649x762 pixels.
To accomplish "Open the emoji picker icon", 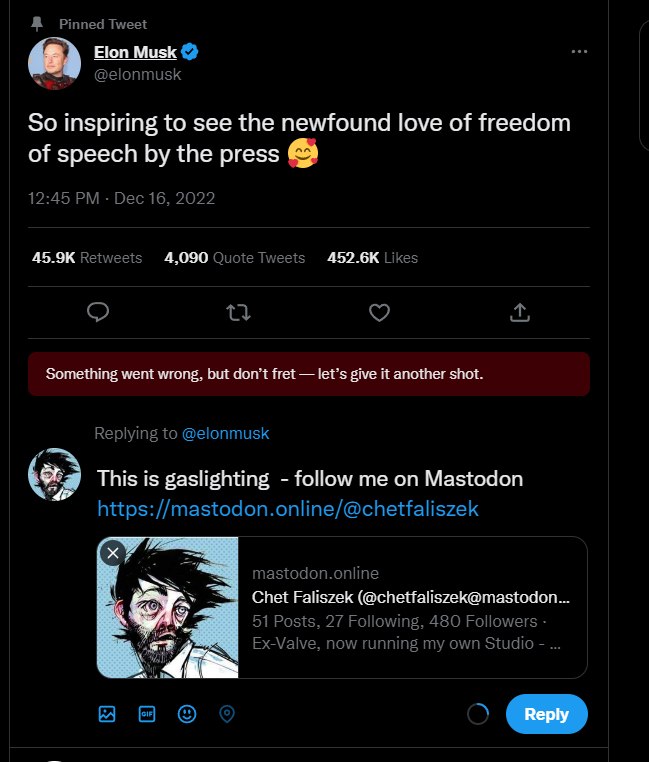I will coord(187,714).
